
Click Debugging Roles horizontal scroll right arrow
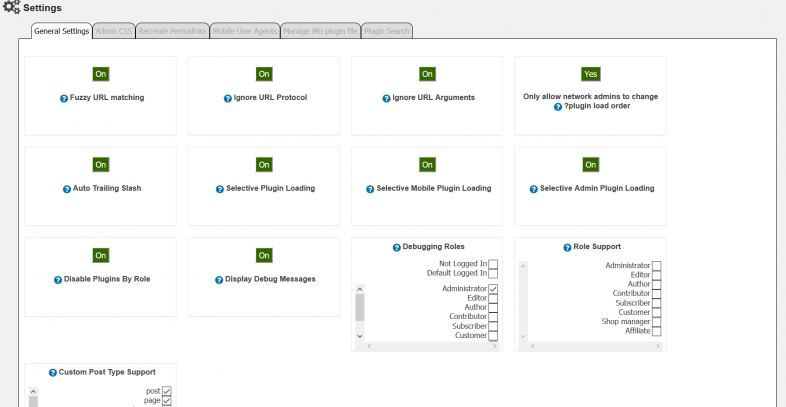click(494, 346)
